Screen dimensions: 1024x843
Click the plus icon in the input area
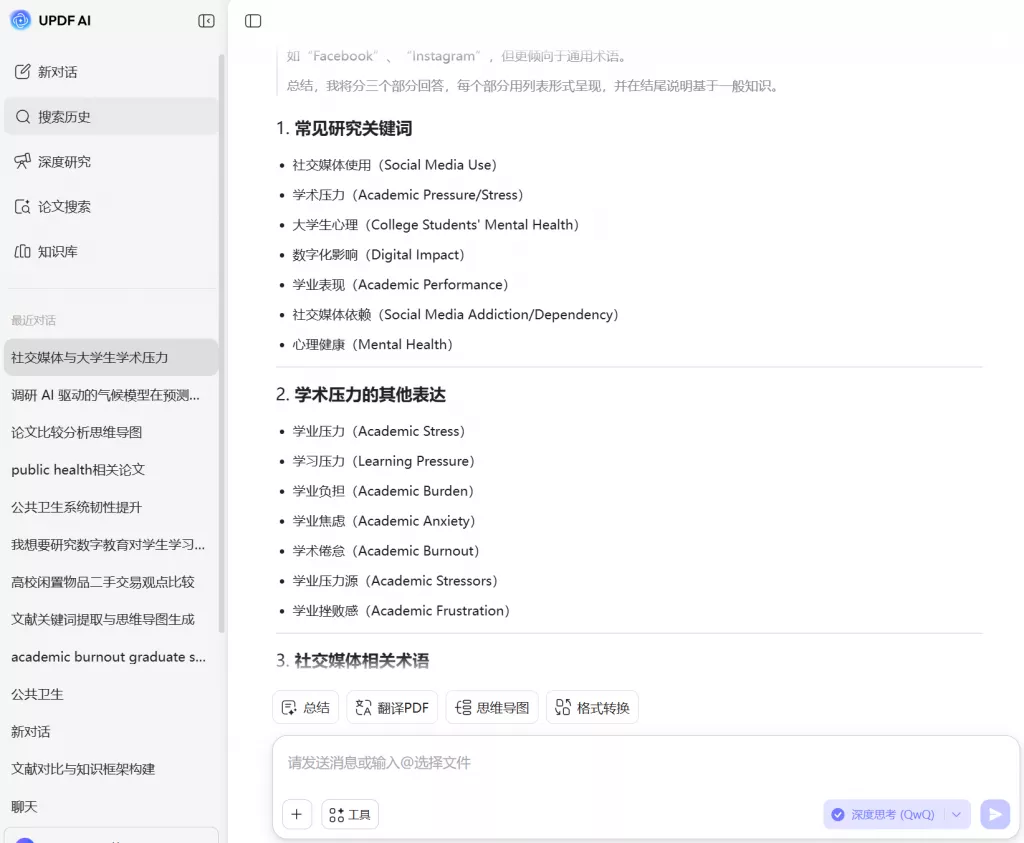[x=296, y=814]
